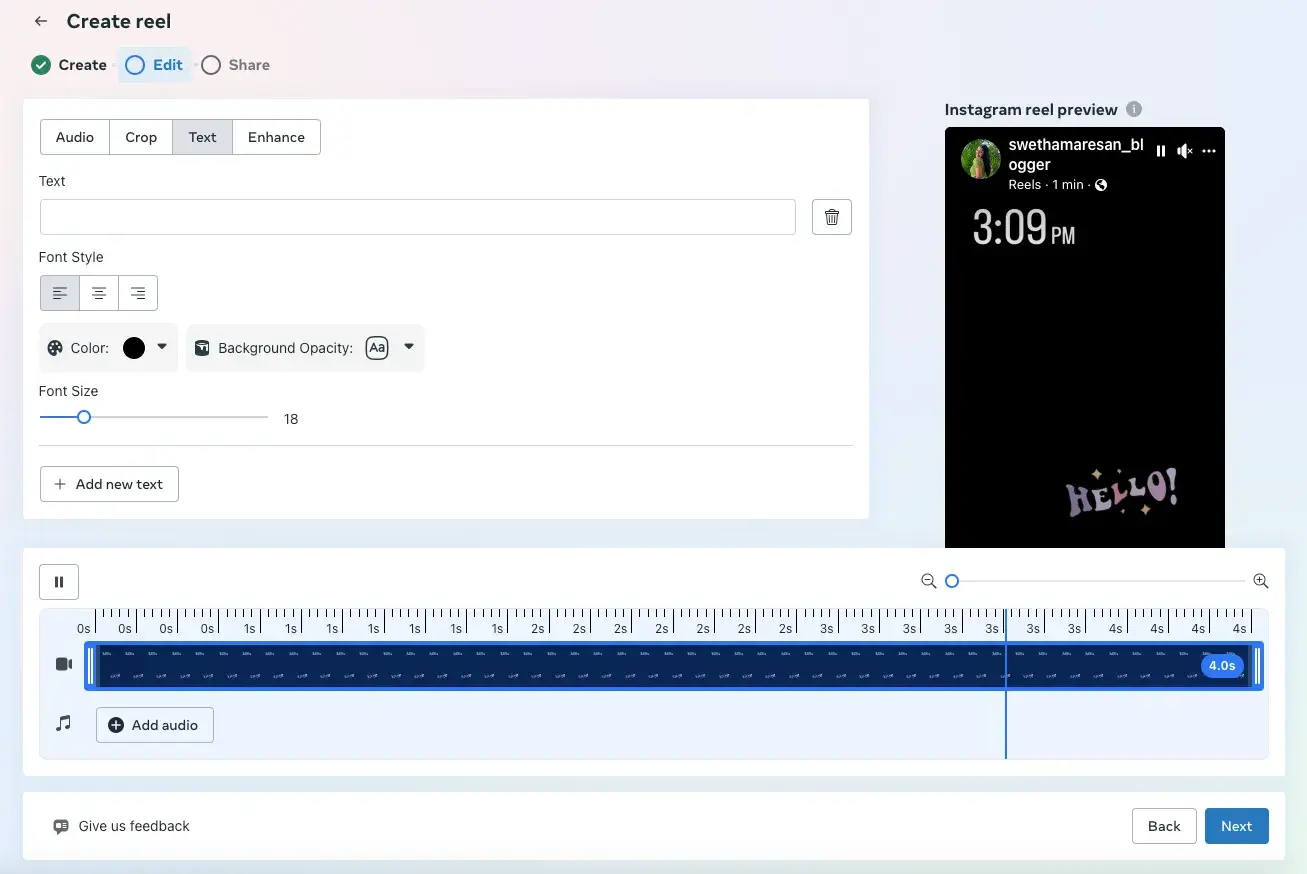Click the Back button
Screen dimensions: 1307x874
pos(1164,826)
